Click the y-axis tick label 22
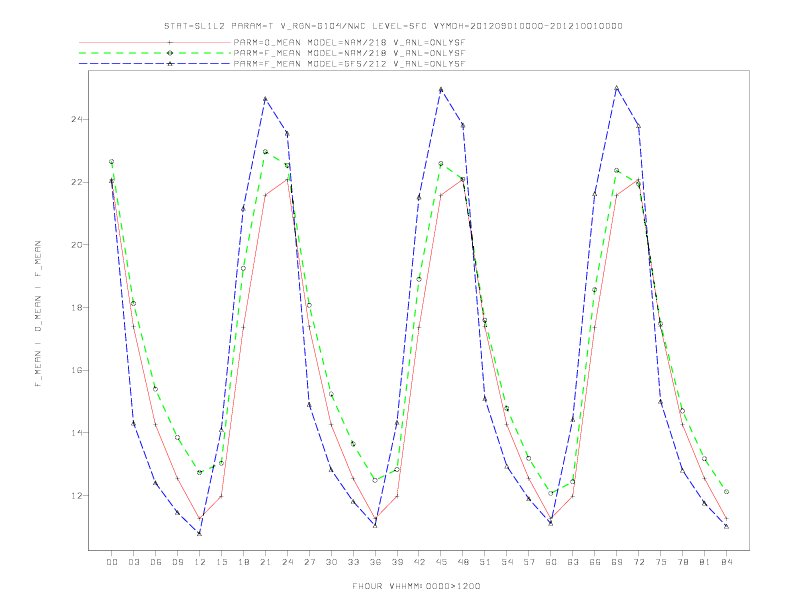 click(x=77, y=182)
